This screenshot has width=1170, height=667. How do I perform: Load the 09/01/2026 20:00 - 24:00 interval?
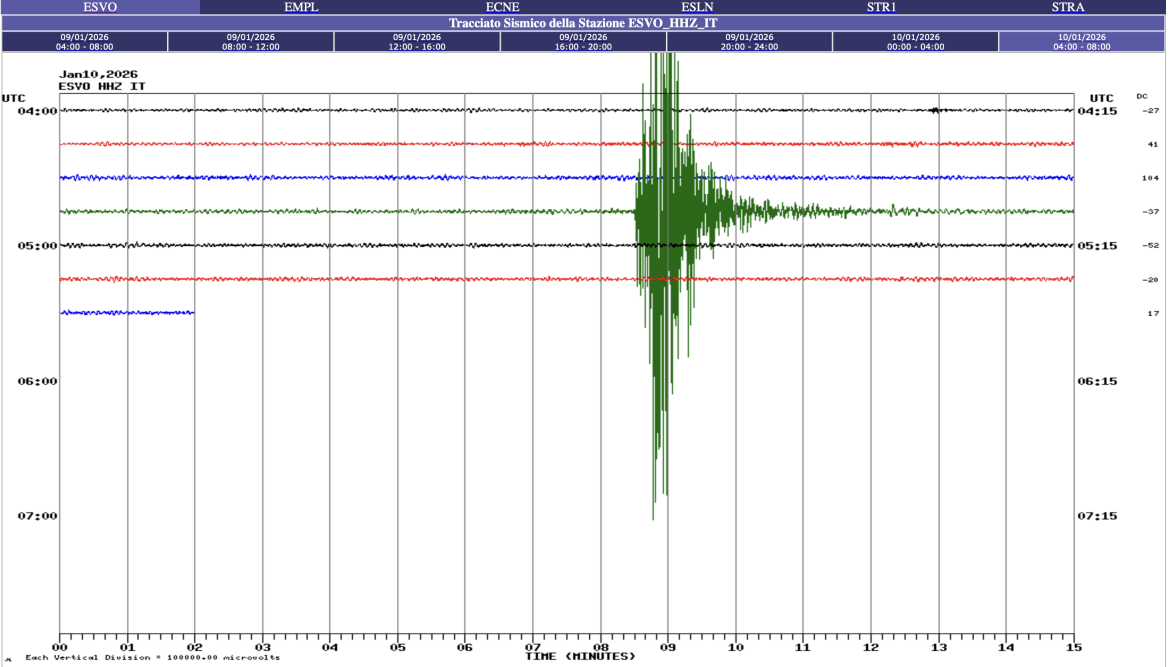749,41
